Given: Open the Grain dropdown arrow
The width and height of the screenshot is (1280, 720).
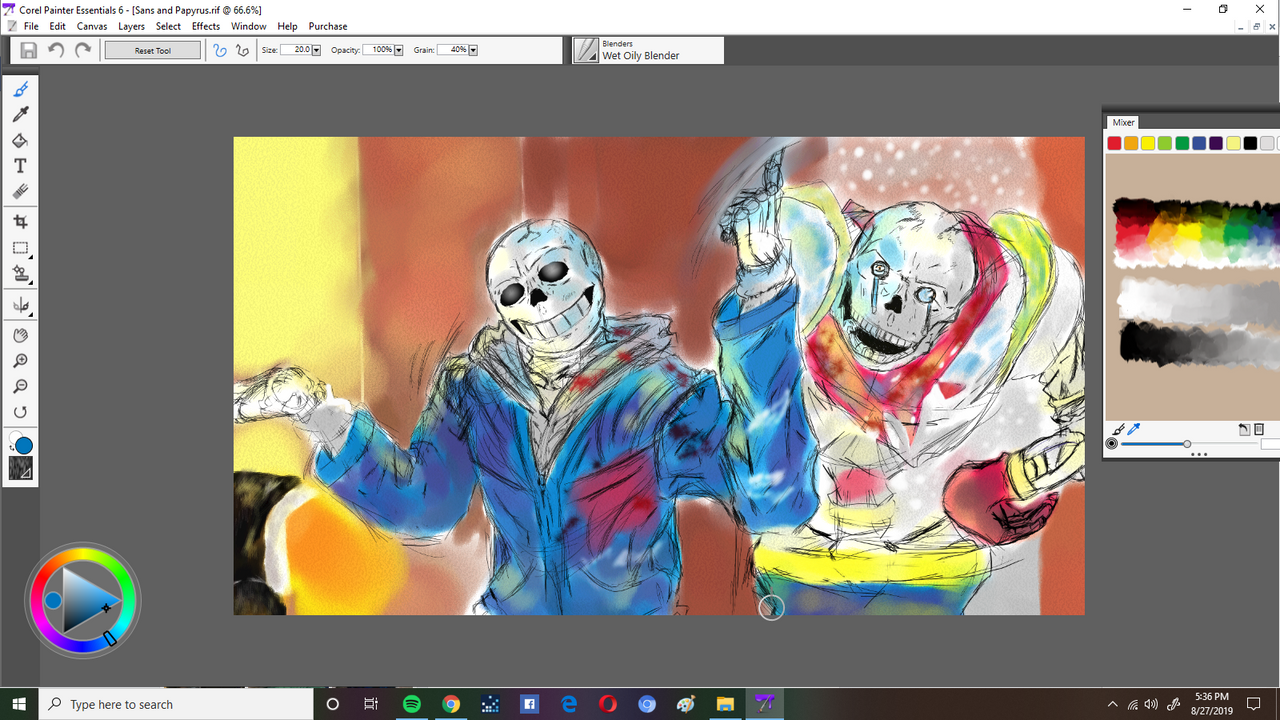Looking at the screenshot, I should (472, 50).
